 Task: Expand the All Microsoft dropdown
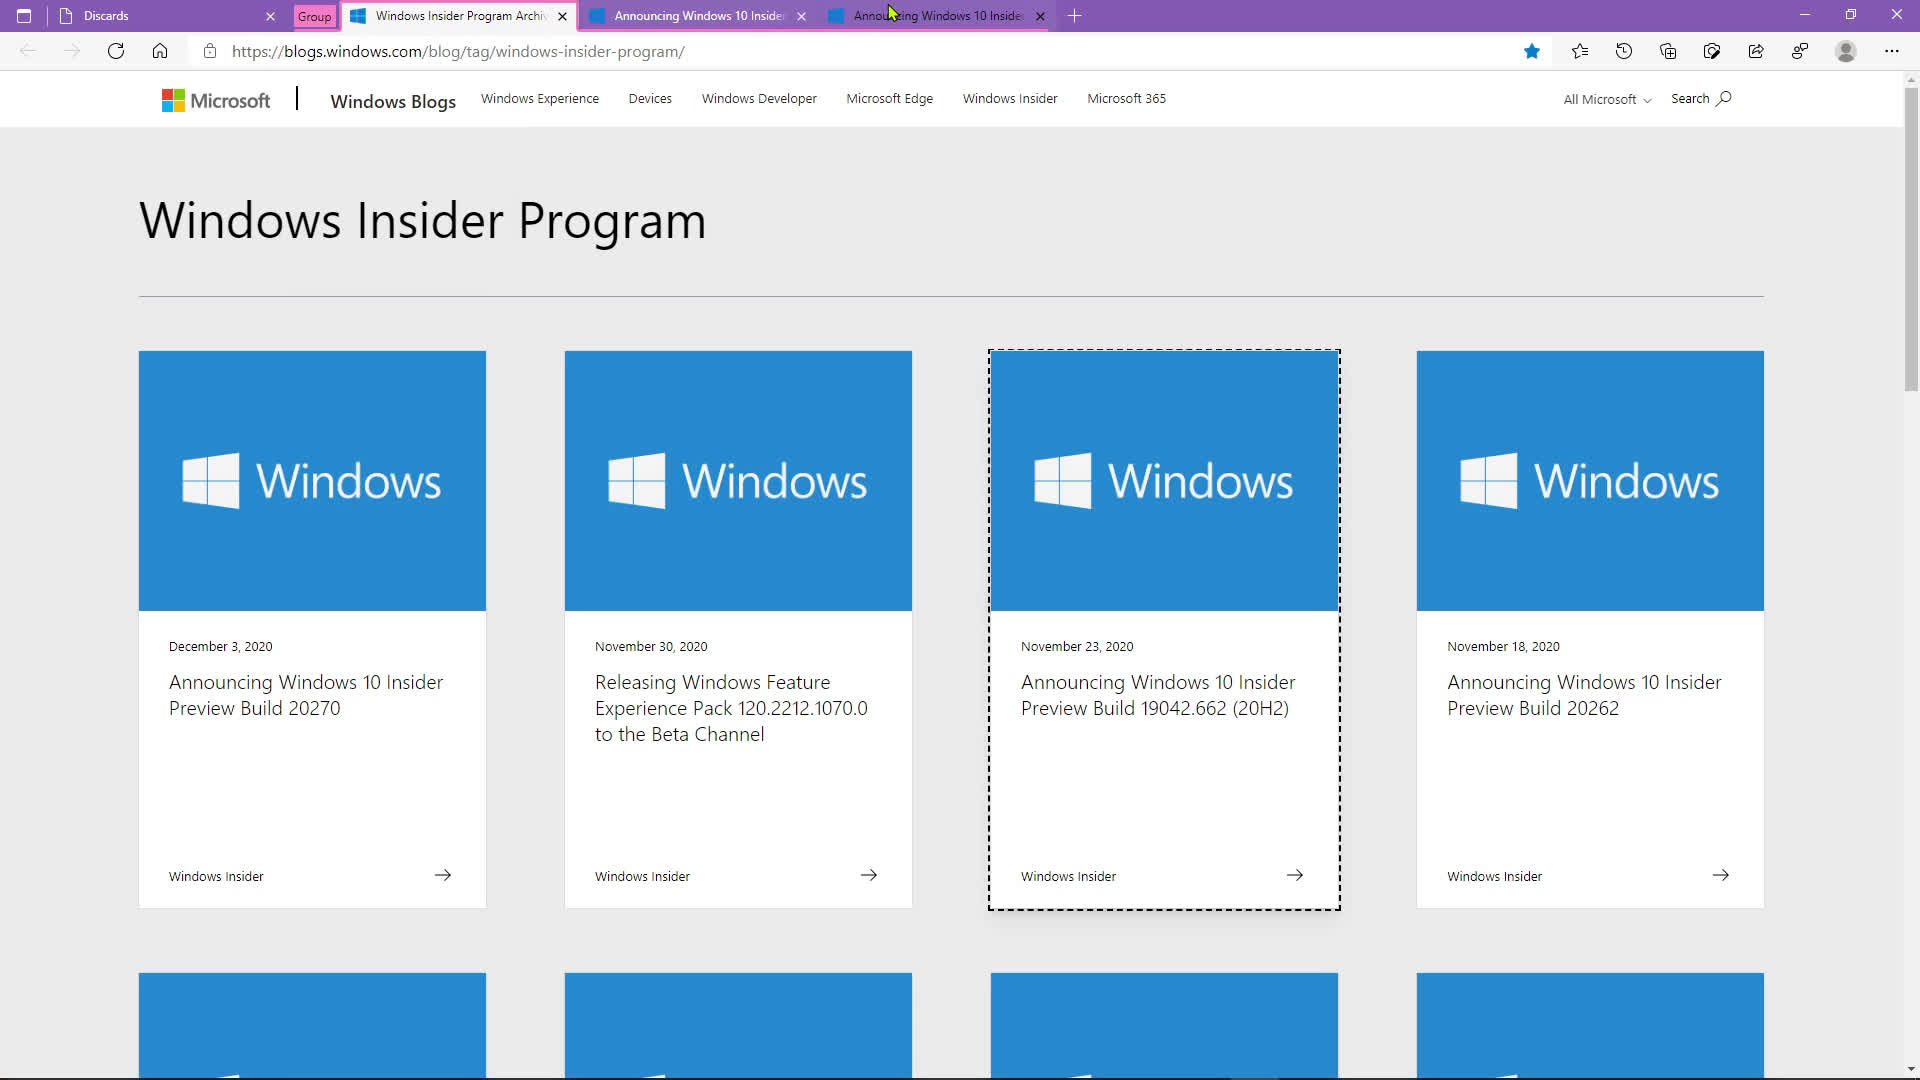pyautogui.click(x=1606, y=99)
